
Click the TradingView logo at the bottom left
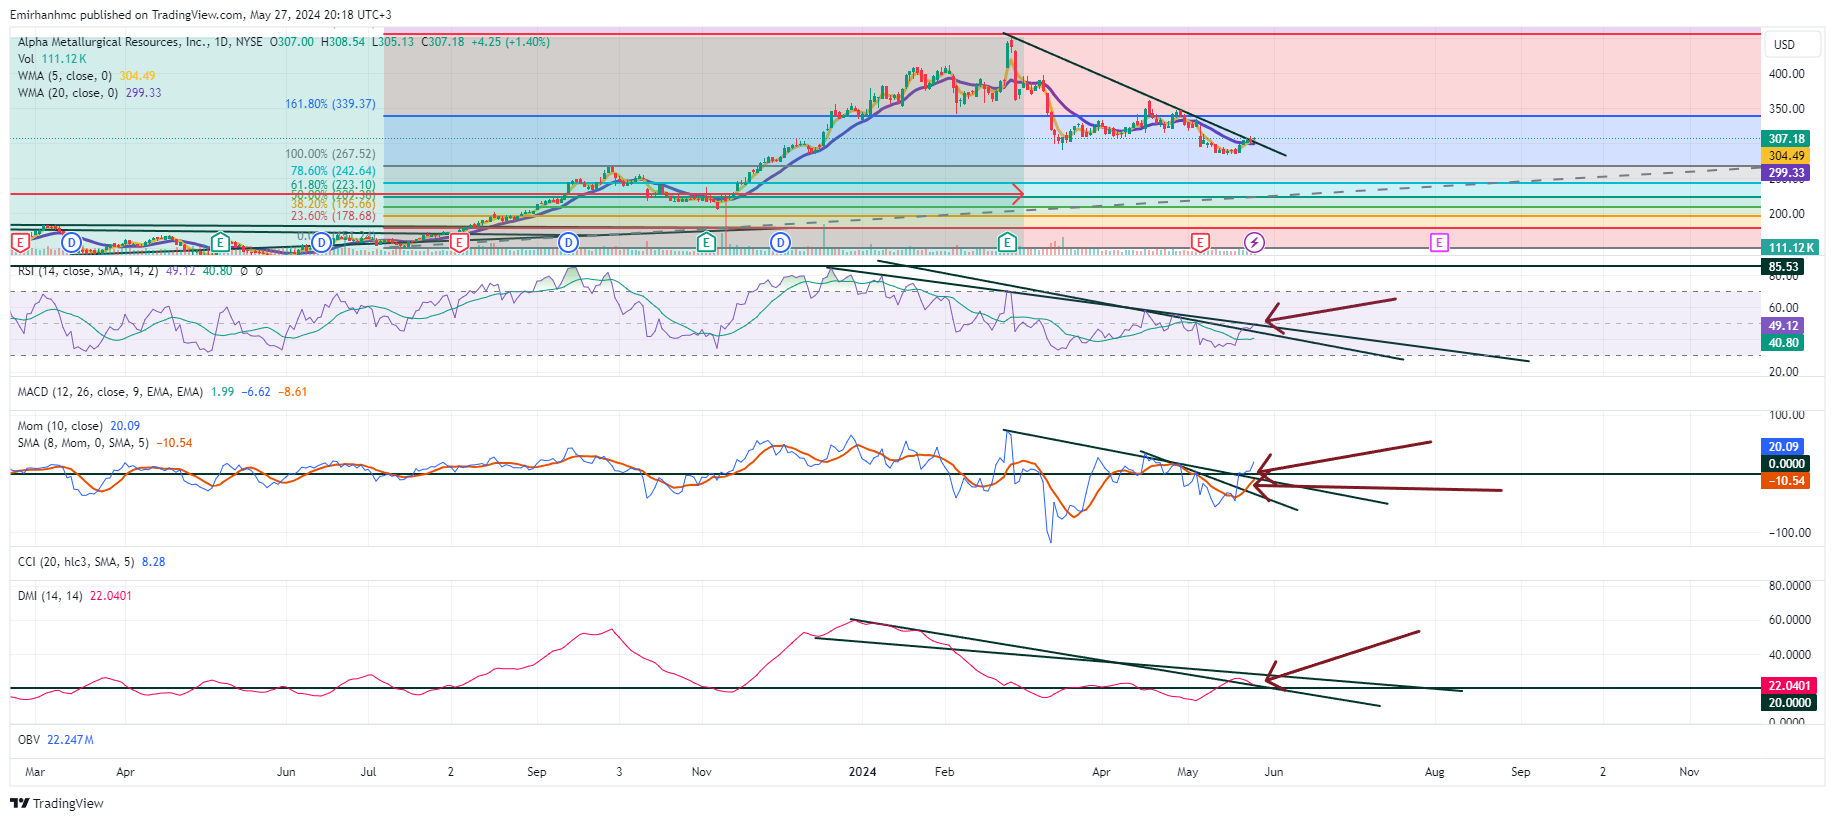57,803
